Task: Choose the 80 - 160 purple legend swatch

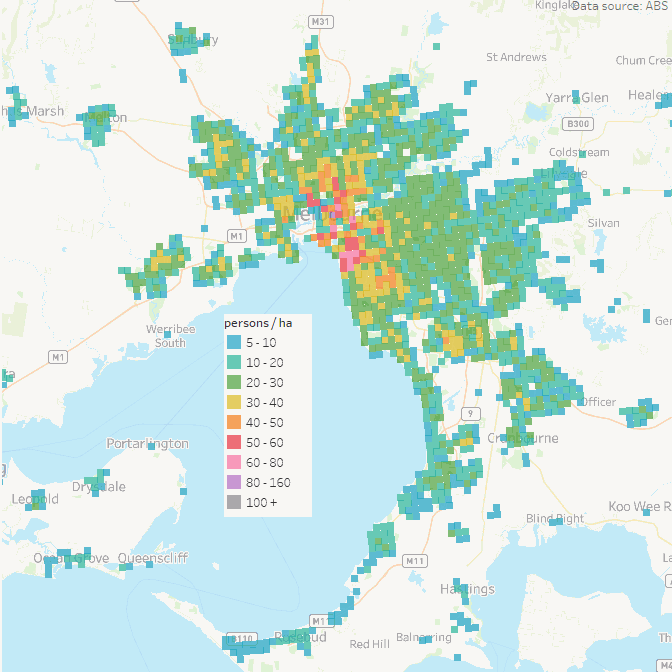Action: (234, 482)
